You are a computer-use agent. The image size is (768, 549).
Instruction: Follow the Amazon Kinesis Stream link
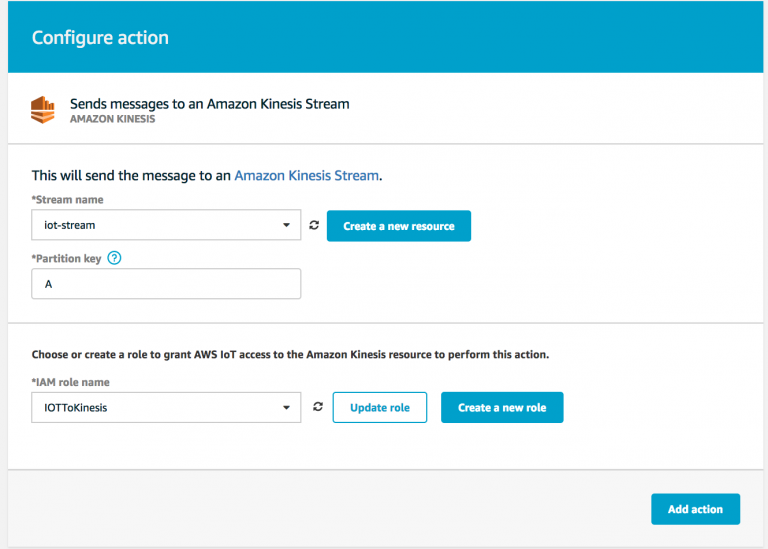pos(307,175)
